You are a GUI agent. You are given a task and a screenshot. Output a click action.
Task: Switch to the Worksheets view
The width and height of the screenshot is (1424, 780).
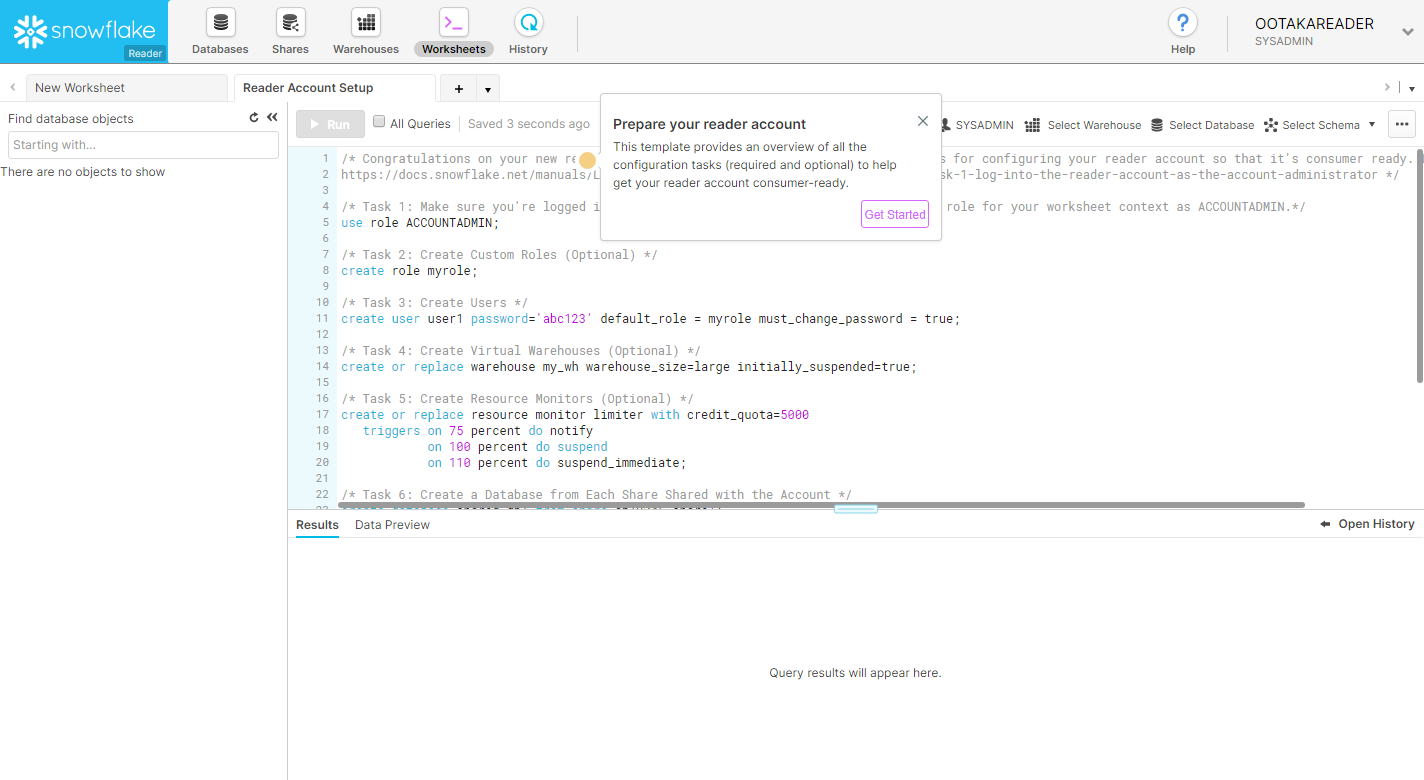tap(453, 31)
